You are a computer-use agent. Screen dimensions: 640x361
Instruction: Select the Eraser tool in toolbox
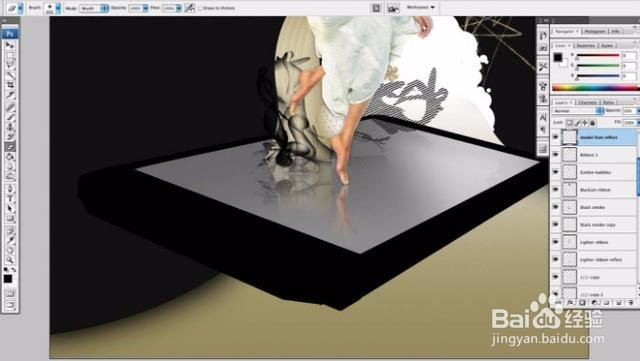click(x=10, y=147)
